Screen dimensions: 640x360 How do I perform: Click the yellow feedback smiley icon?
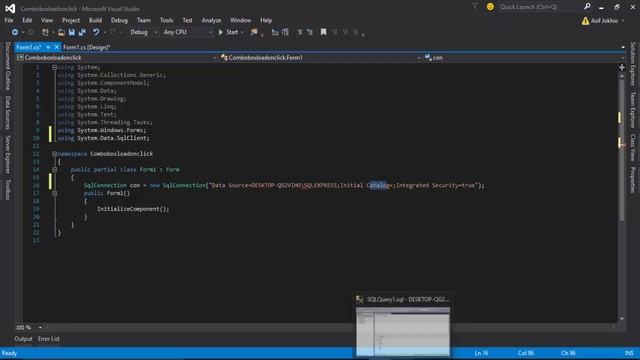(x=490, y=7)
